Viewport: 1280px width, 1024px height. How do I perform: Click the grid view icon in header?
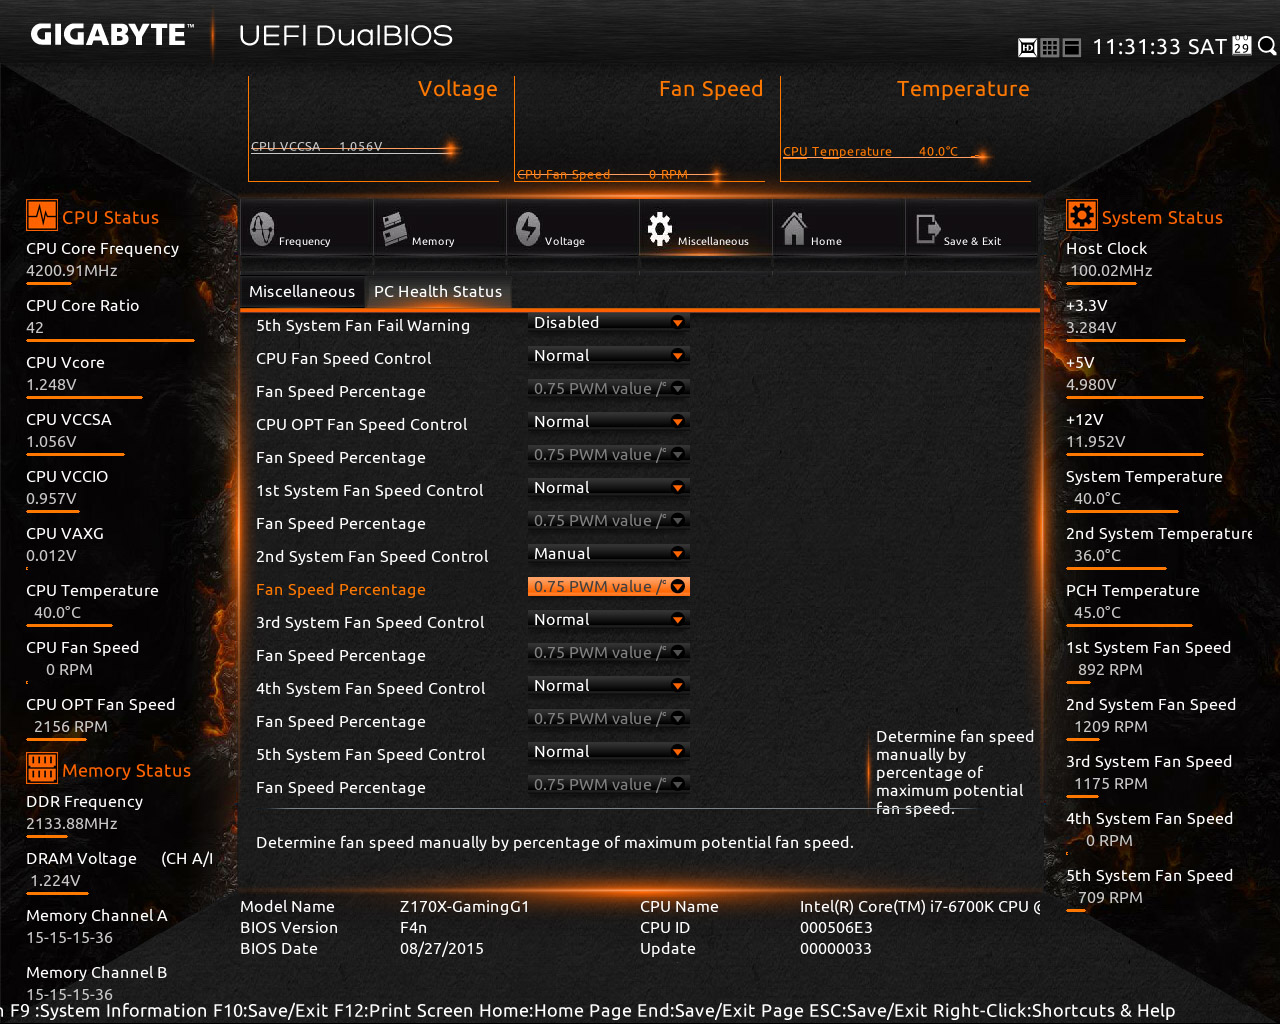(x=1049, y=47)
